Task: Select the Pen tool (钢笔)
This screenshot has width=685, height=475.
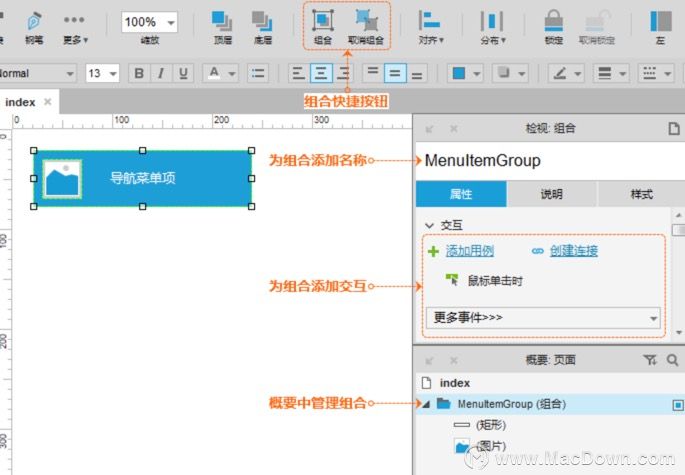Action: 34,28
